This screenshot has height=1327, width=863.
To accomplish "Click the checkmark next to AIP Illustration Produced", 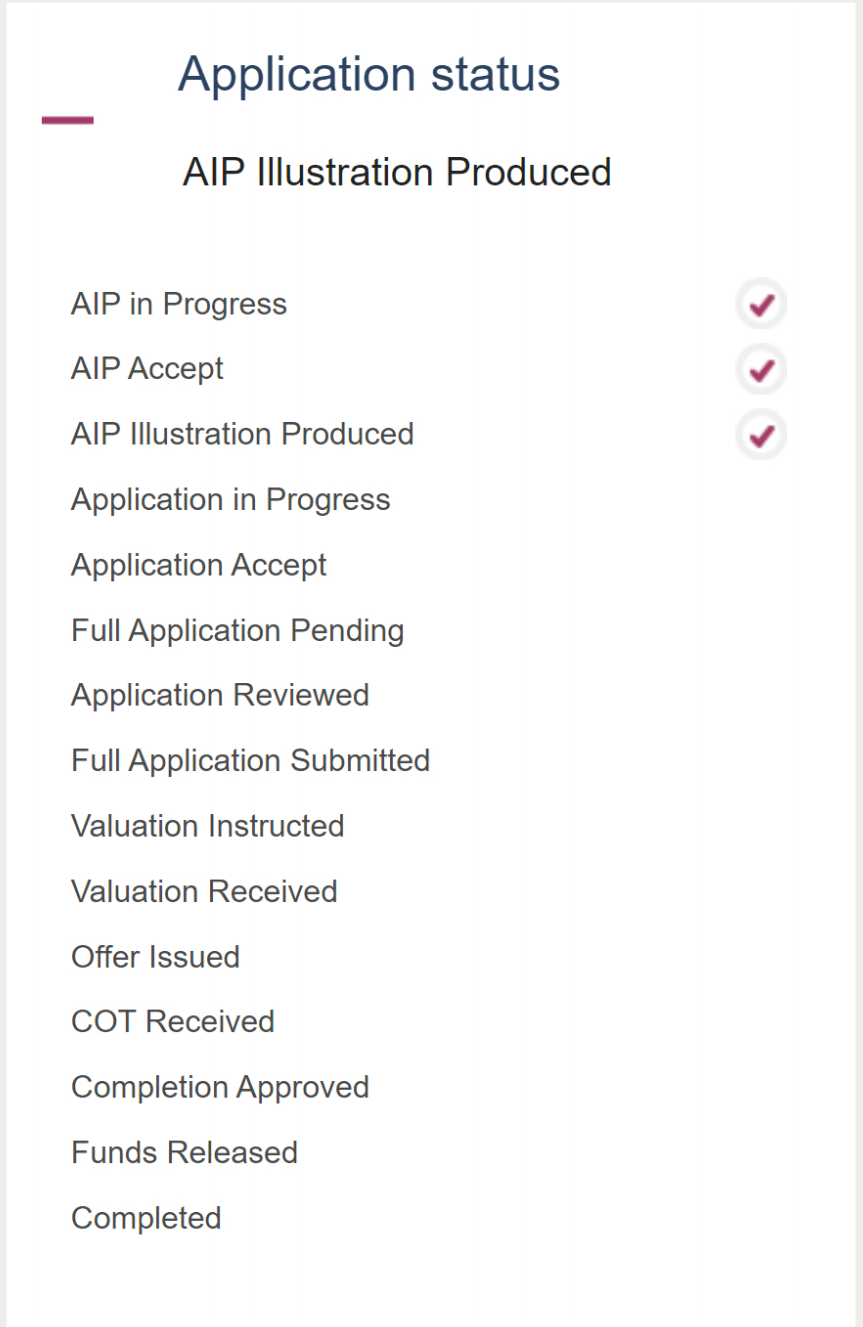I will coord(762,435).
